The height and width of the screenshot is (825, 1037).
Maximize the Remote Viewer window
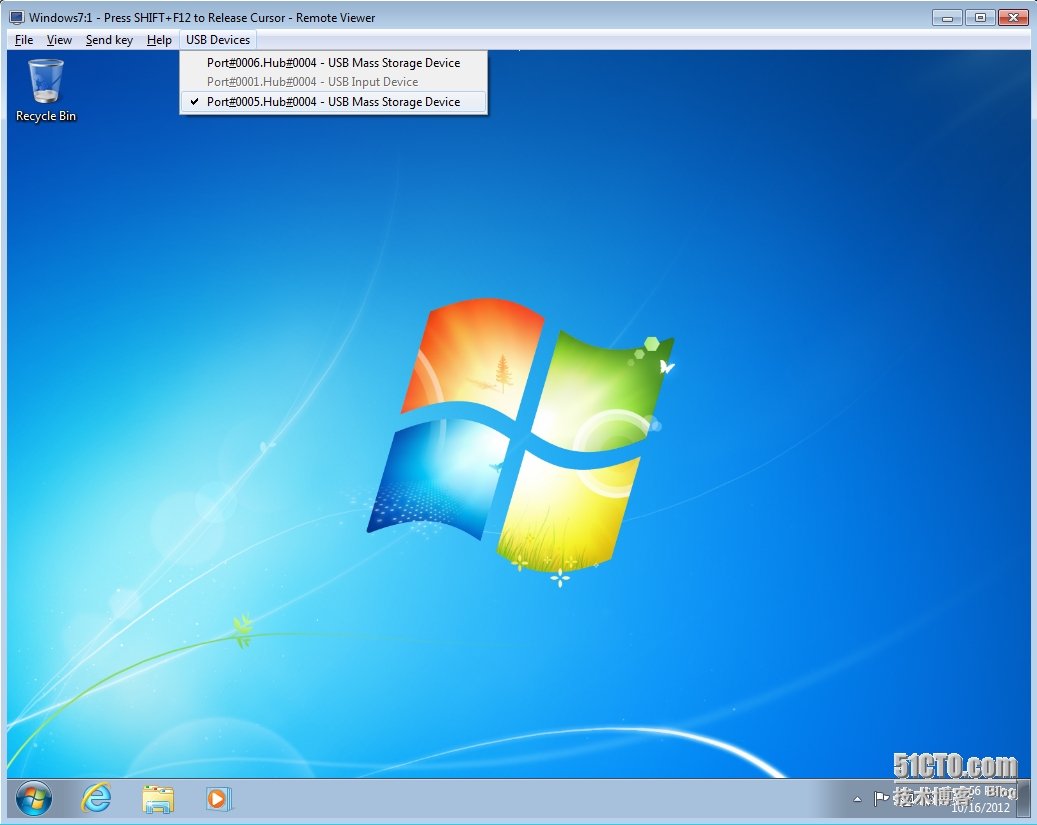coord(980,17)
